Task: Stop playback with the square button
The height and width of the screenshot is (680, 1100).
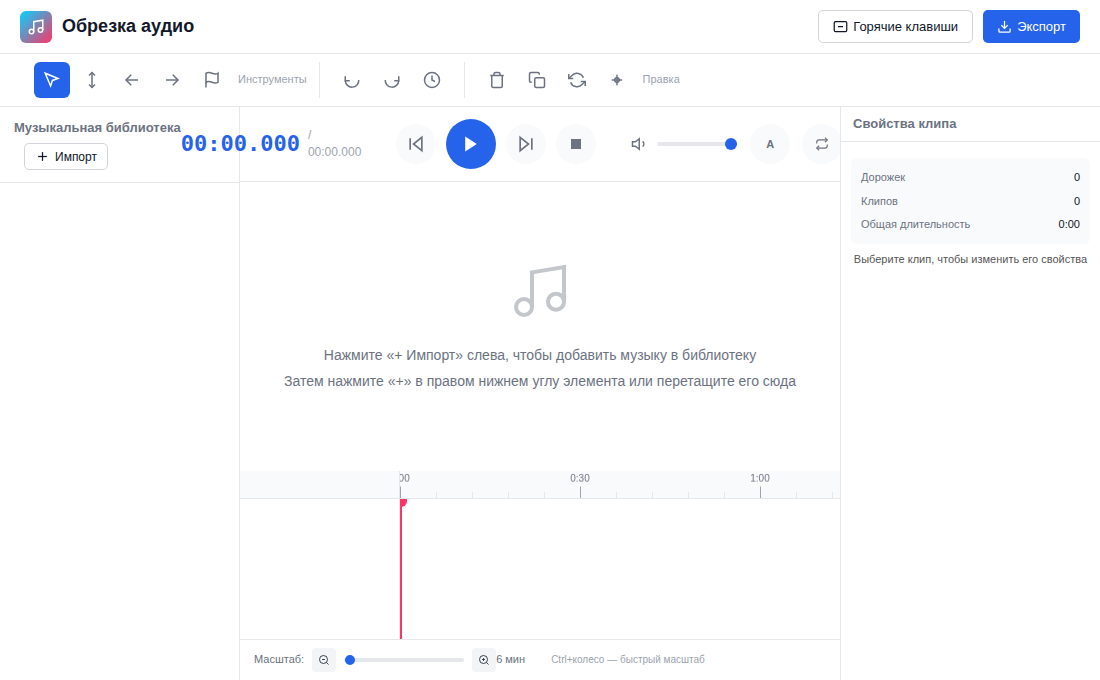Action: [576, 144]
